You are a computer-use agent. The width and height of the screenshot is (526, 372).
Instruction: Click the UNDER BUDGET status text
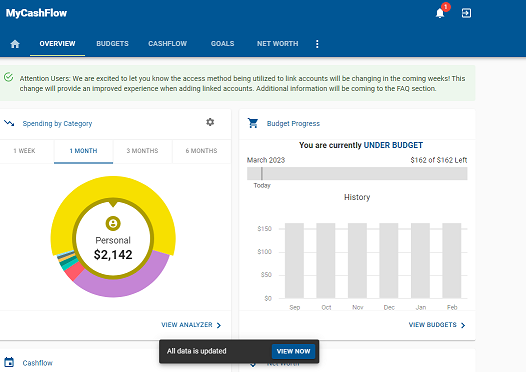click(393, 145)
